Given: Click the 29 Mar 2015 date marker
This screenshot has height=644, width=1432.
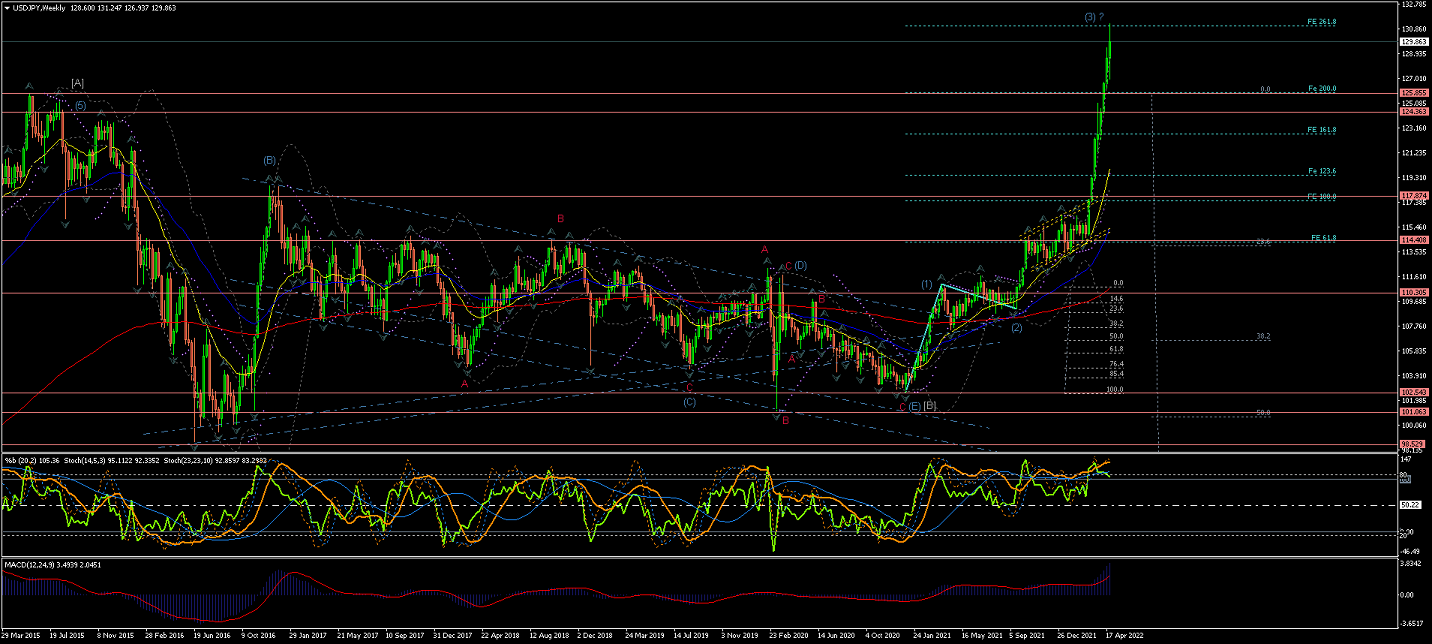Looking at the screenshot, I should [21, 634].
